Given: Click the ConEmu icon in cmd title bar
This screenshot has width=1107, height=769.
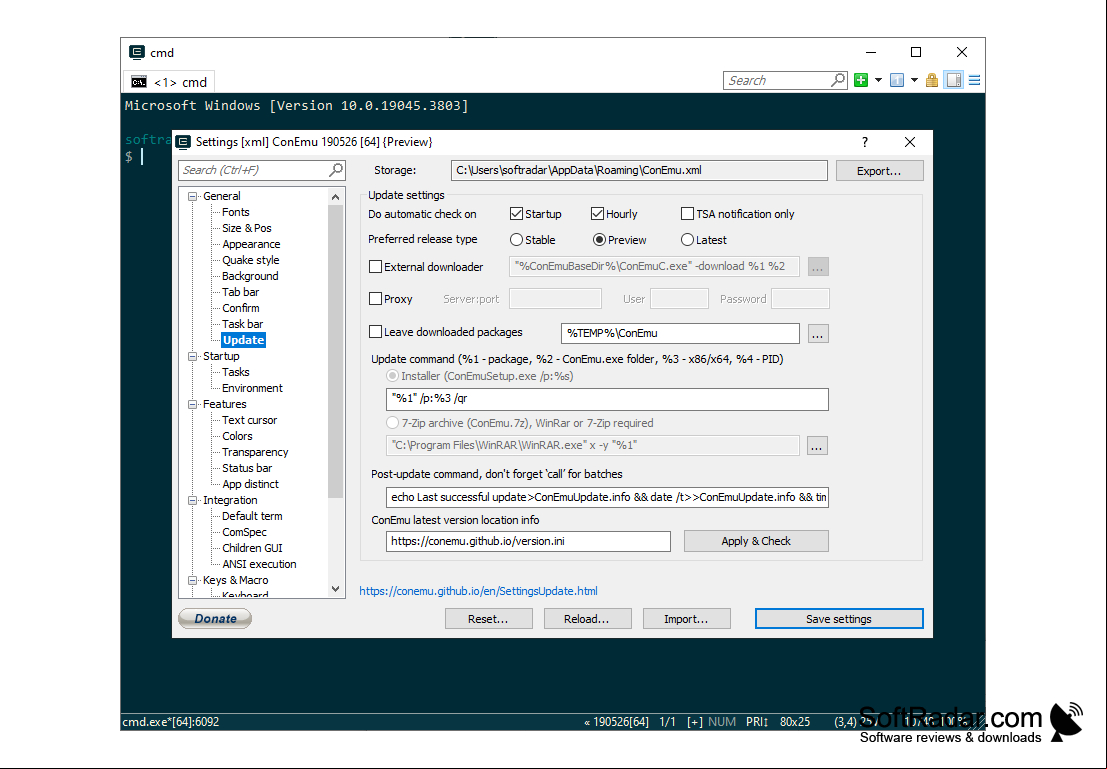Looking at the screenshot, I should (137, 52).
